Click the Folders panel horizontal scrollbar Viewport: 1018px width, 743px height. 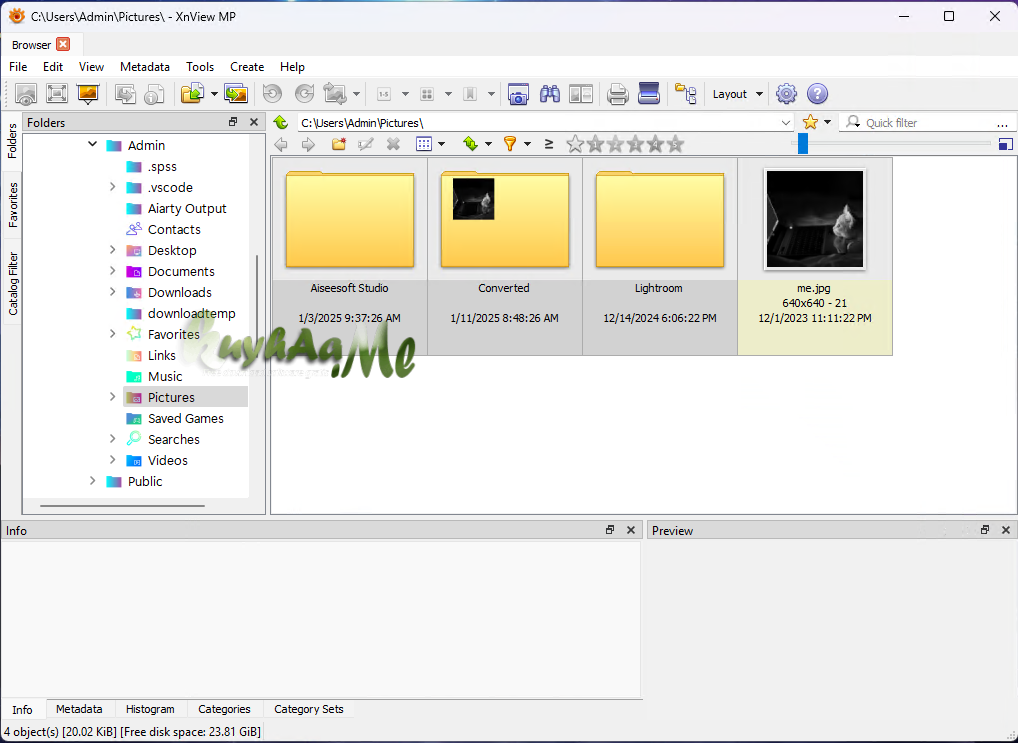point(122,505)
